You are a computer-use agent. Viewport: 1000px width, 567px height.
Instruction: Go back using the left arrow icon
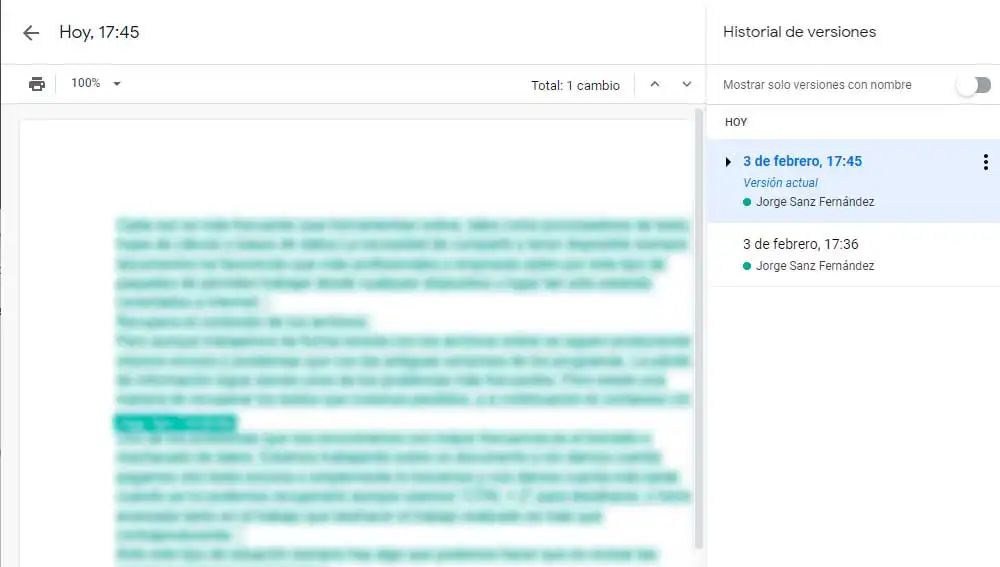[x=31, y=33]
